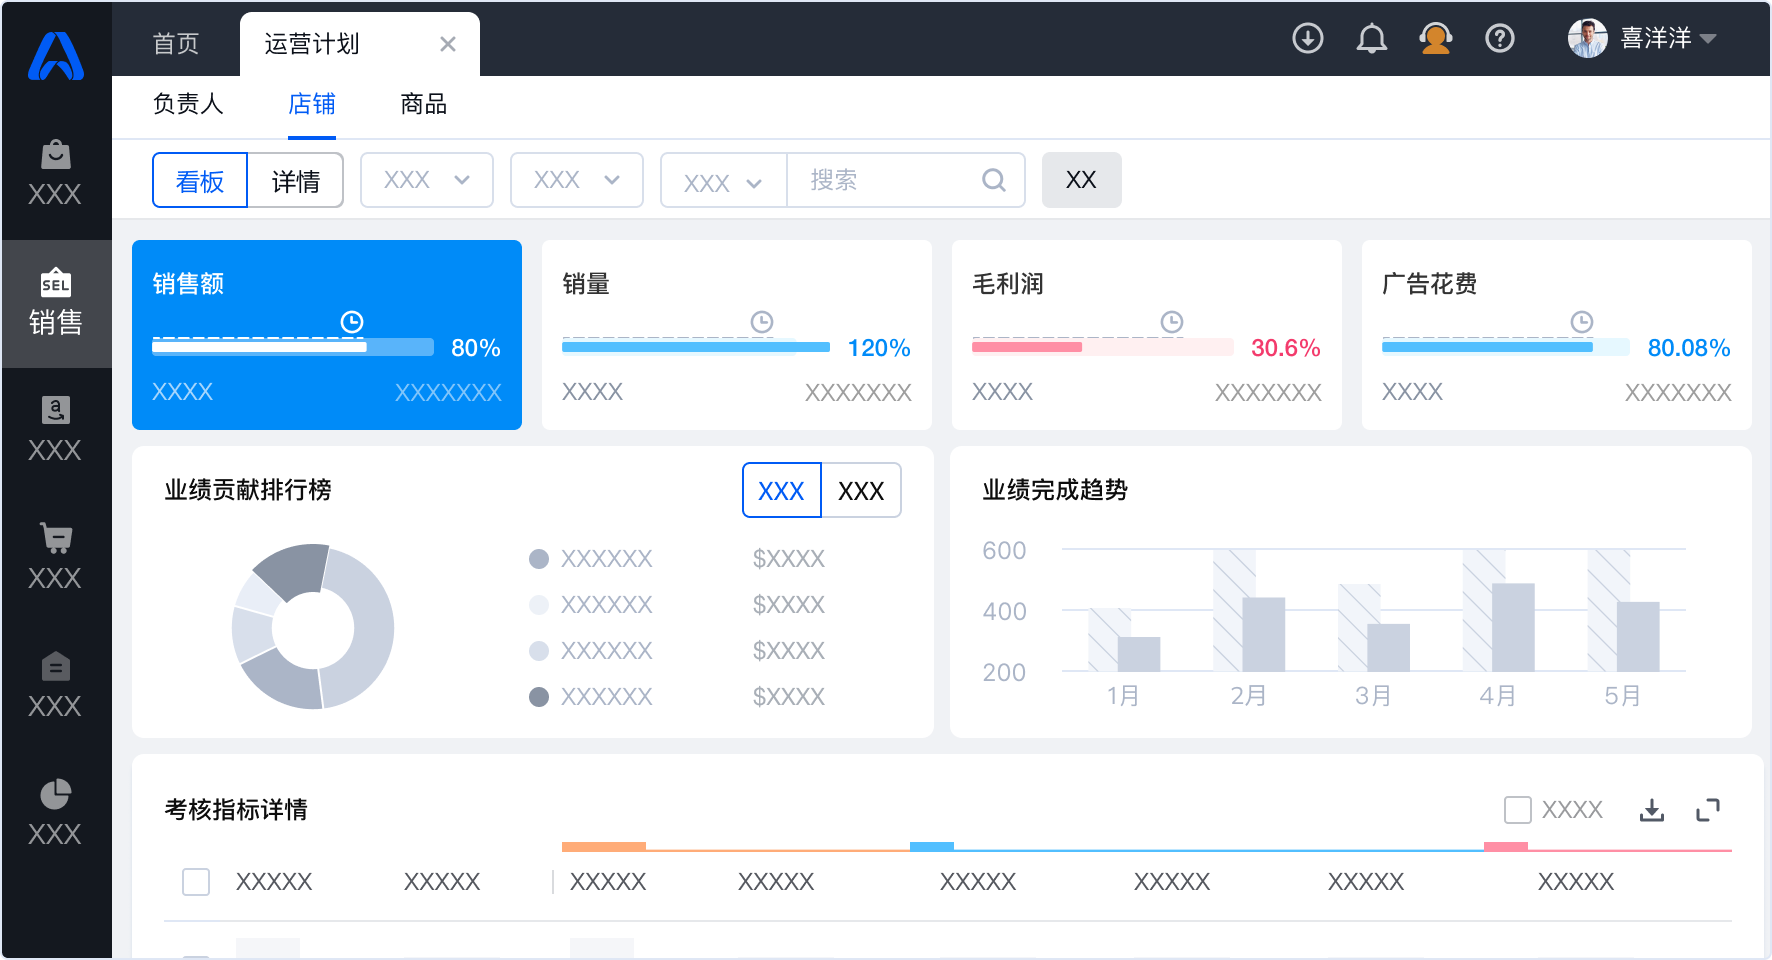Click the clock marker on 销售额 card
The height and width of the screenshot is (960, 1772).
click(352, 322)
